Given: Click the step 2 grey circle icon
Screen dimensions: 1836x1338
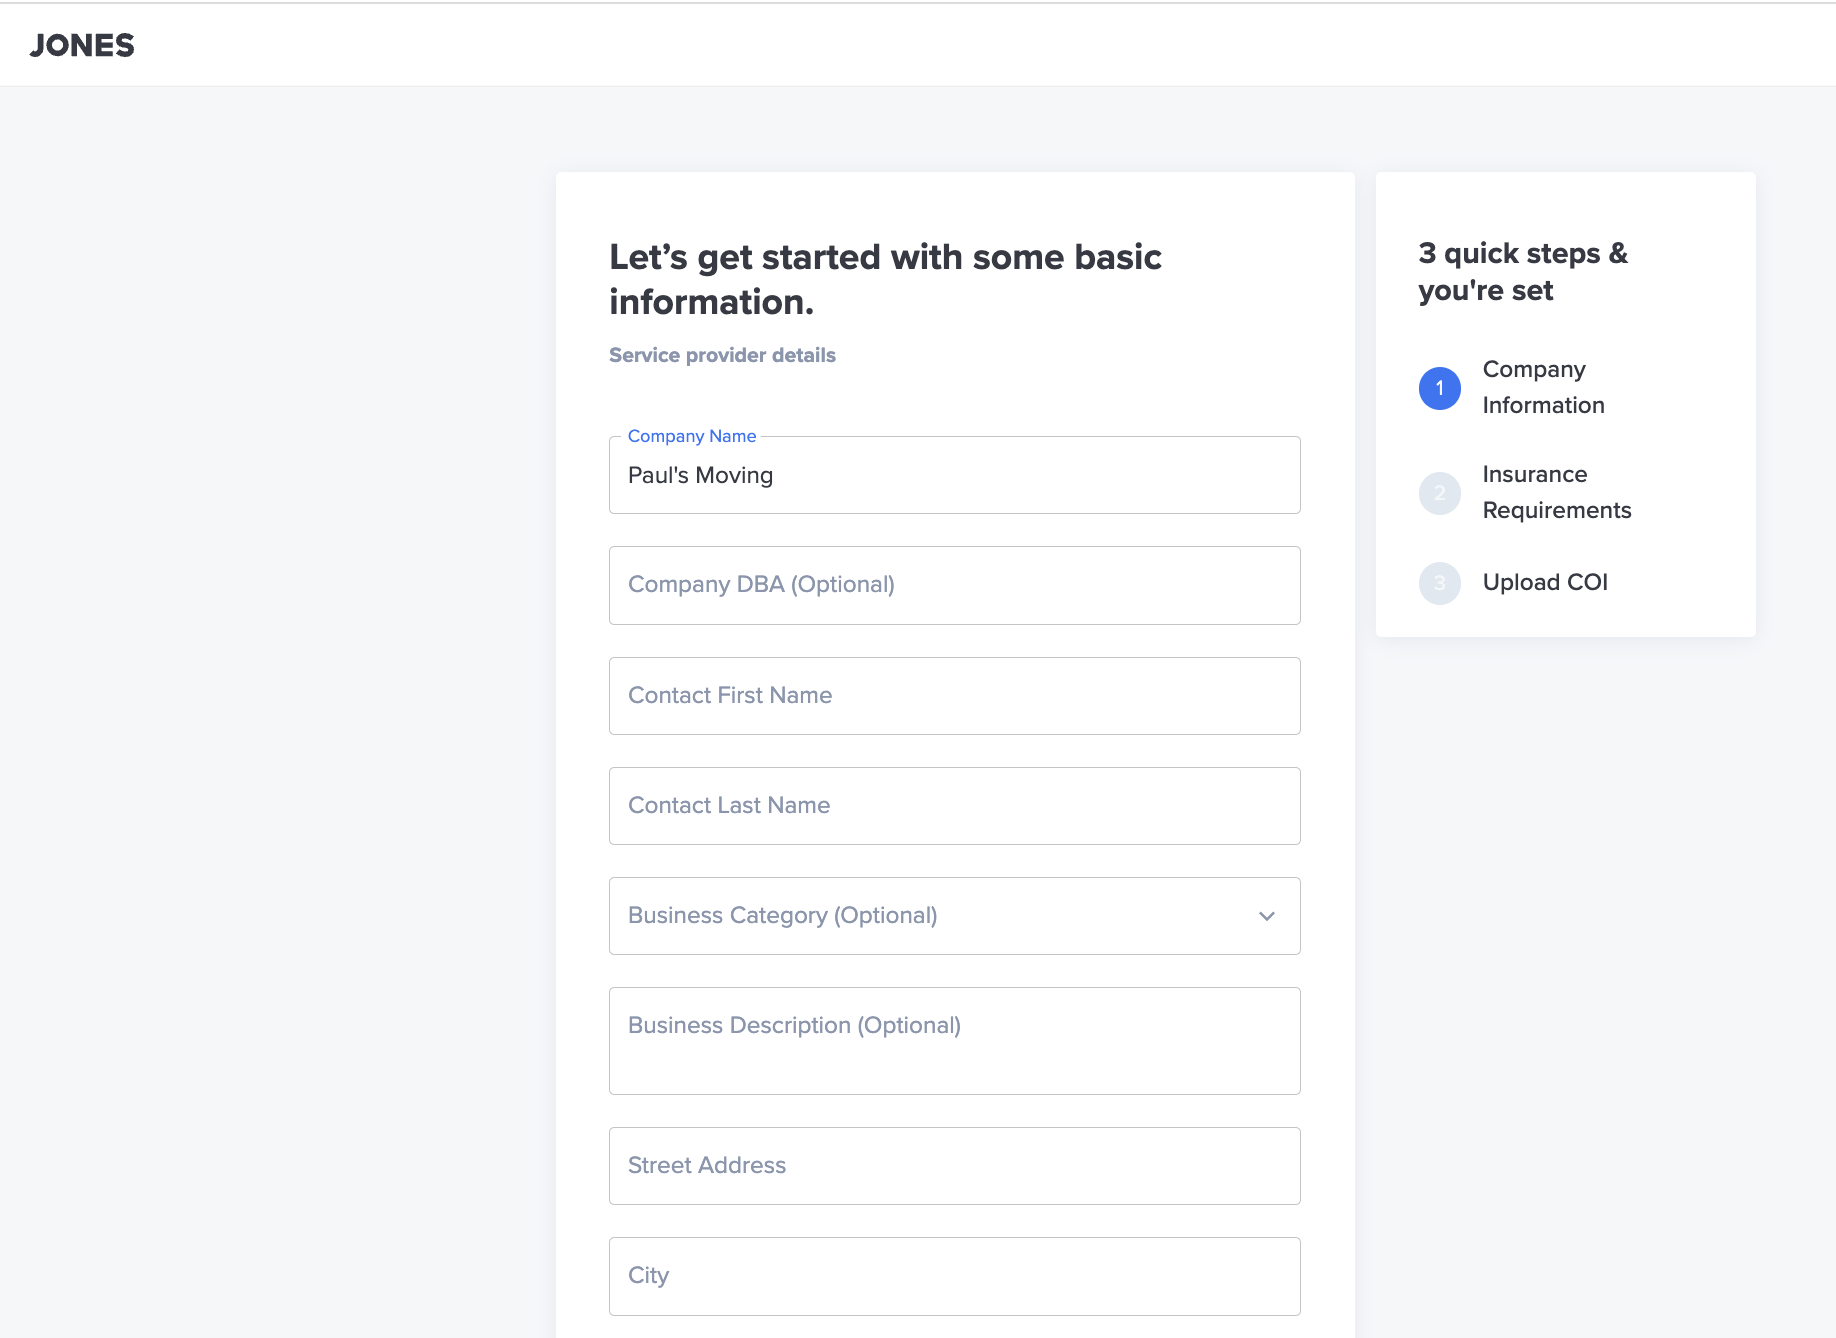Looking at the screenshot, I should 1439,493.
